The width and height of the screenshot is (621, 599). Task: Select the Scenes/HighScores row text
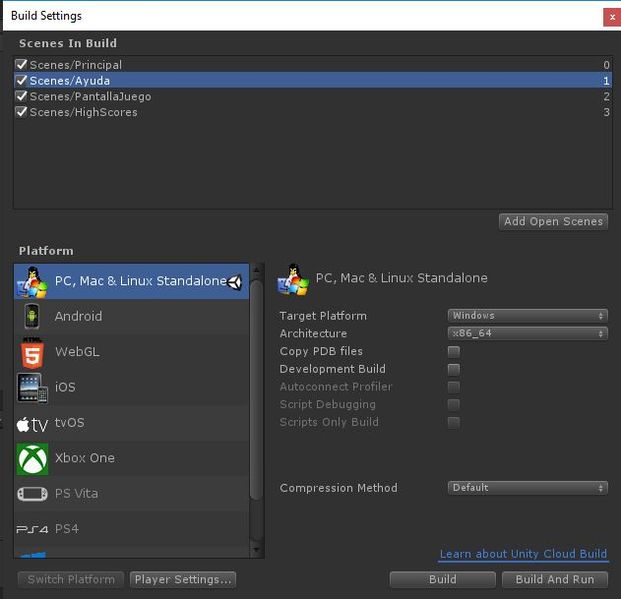(x=84, y=112)
